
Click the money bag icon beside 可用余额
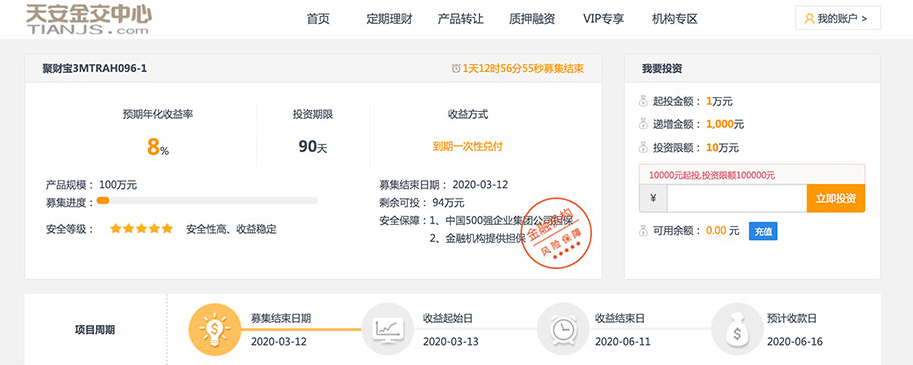click(643, 231)
